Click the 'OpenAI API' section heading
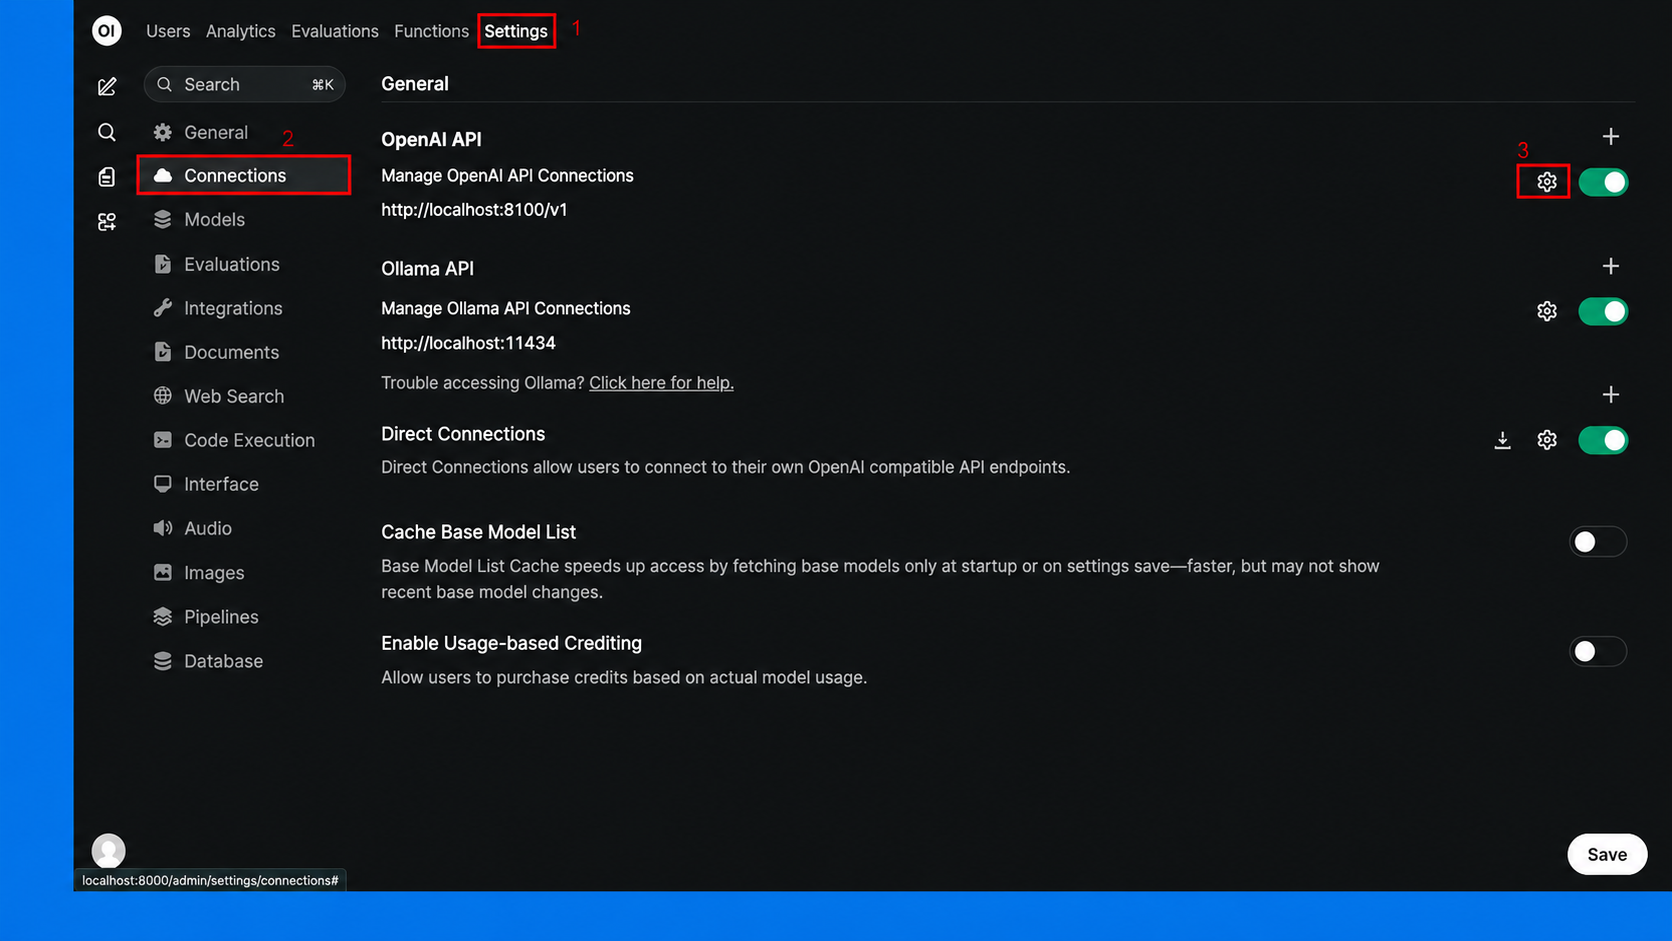1672x941 pixels. tap(431, 139)
